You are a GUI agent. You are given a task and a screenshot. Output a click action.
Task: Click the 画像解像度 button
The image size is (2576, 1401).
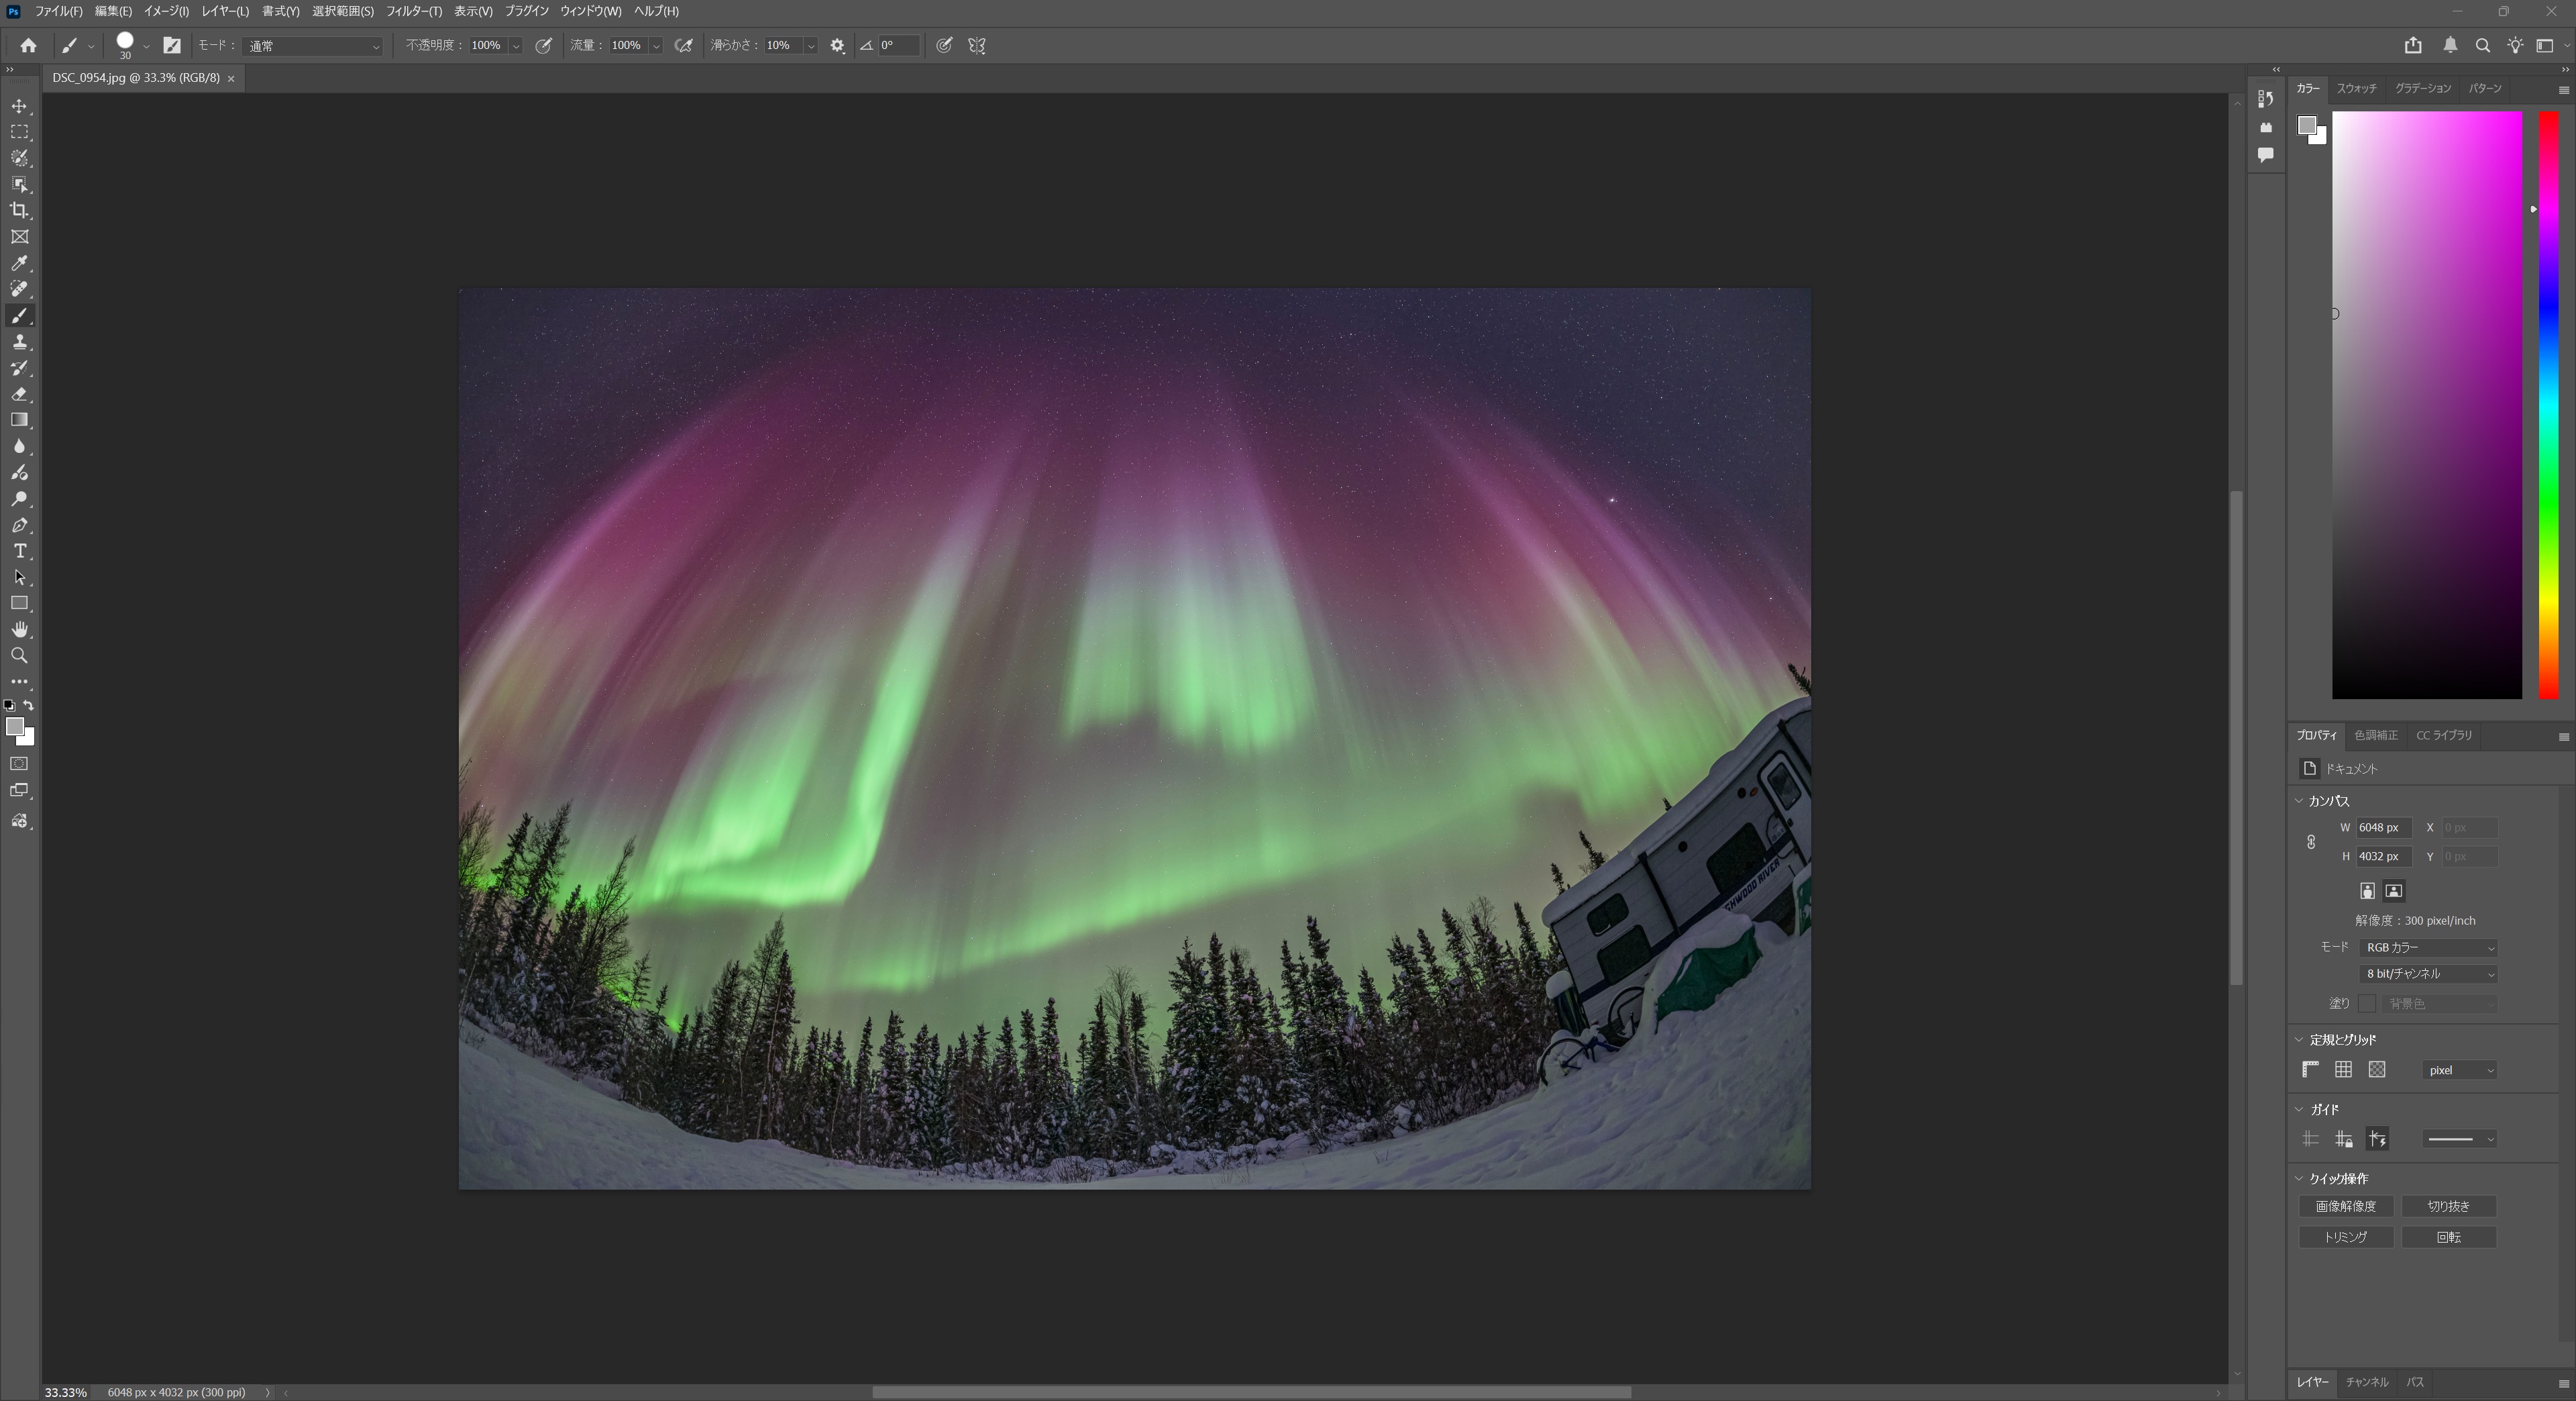click(2345, 1206)
